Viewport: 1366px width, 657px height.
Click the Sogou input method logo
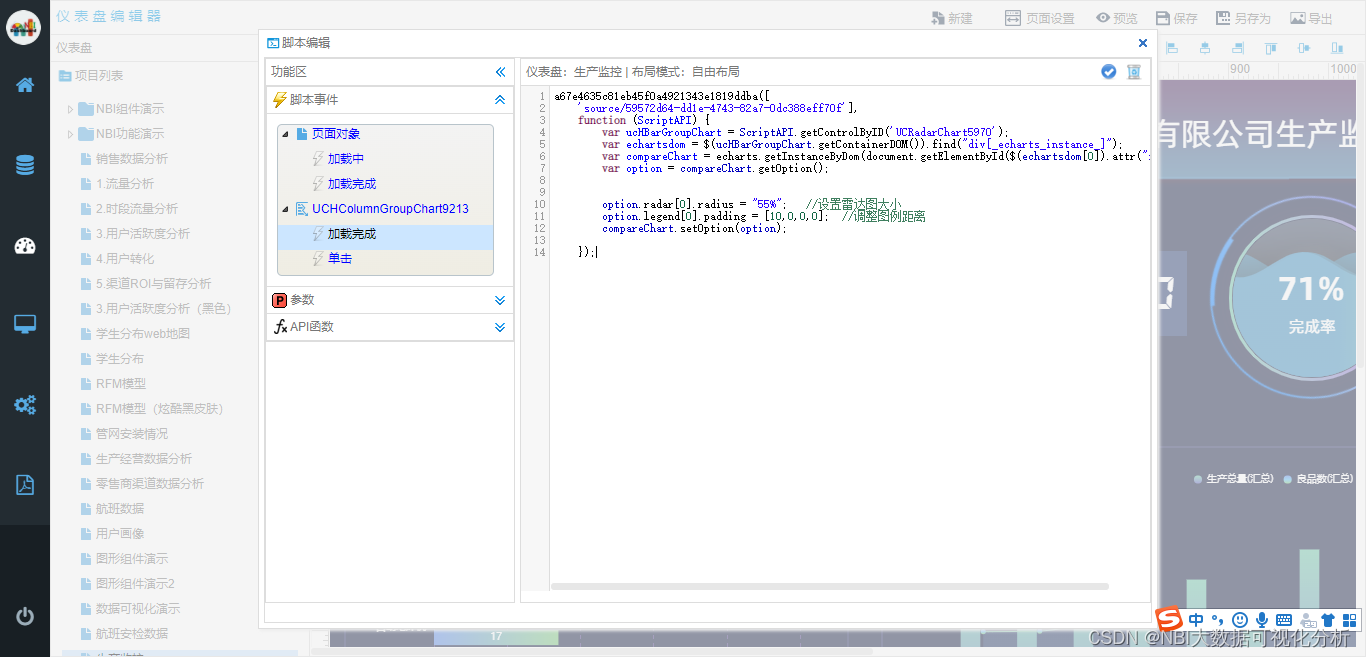1169,620
